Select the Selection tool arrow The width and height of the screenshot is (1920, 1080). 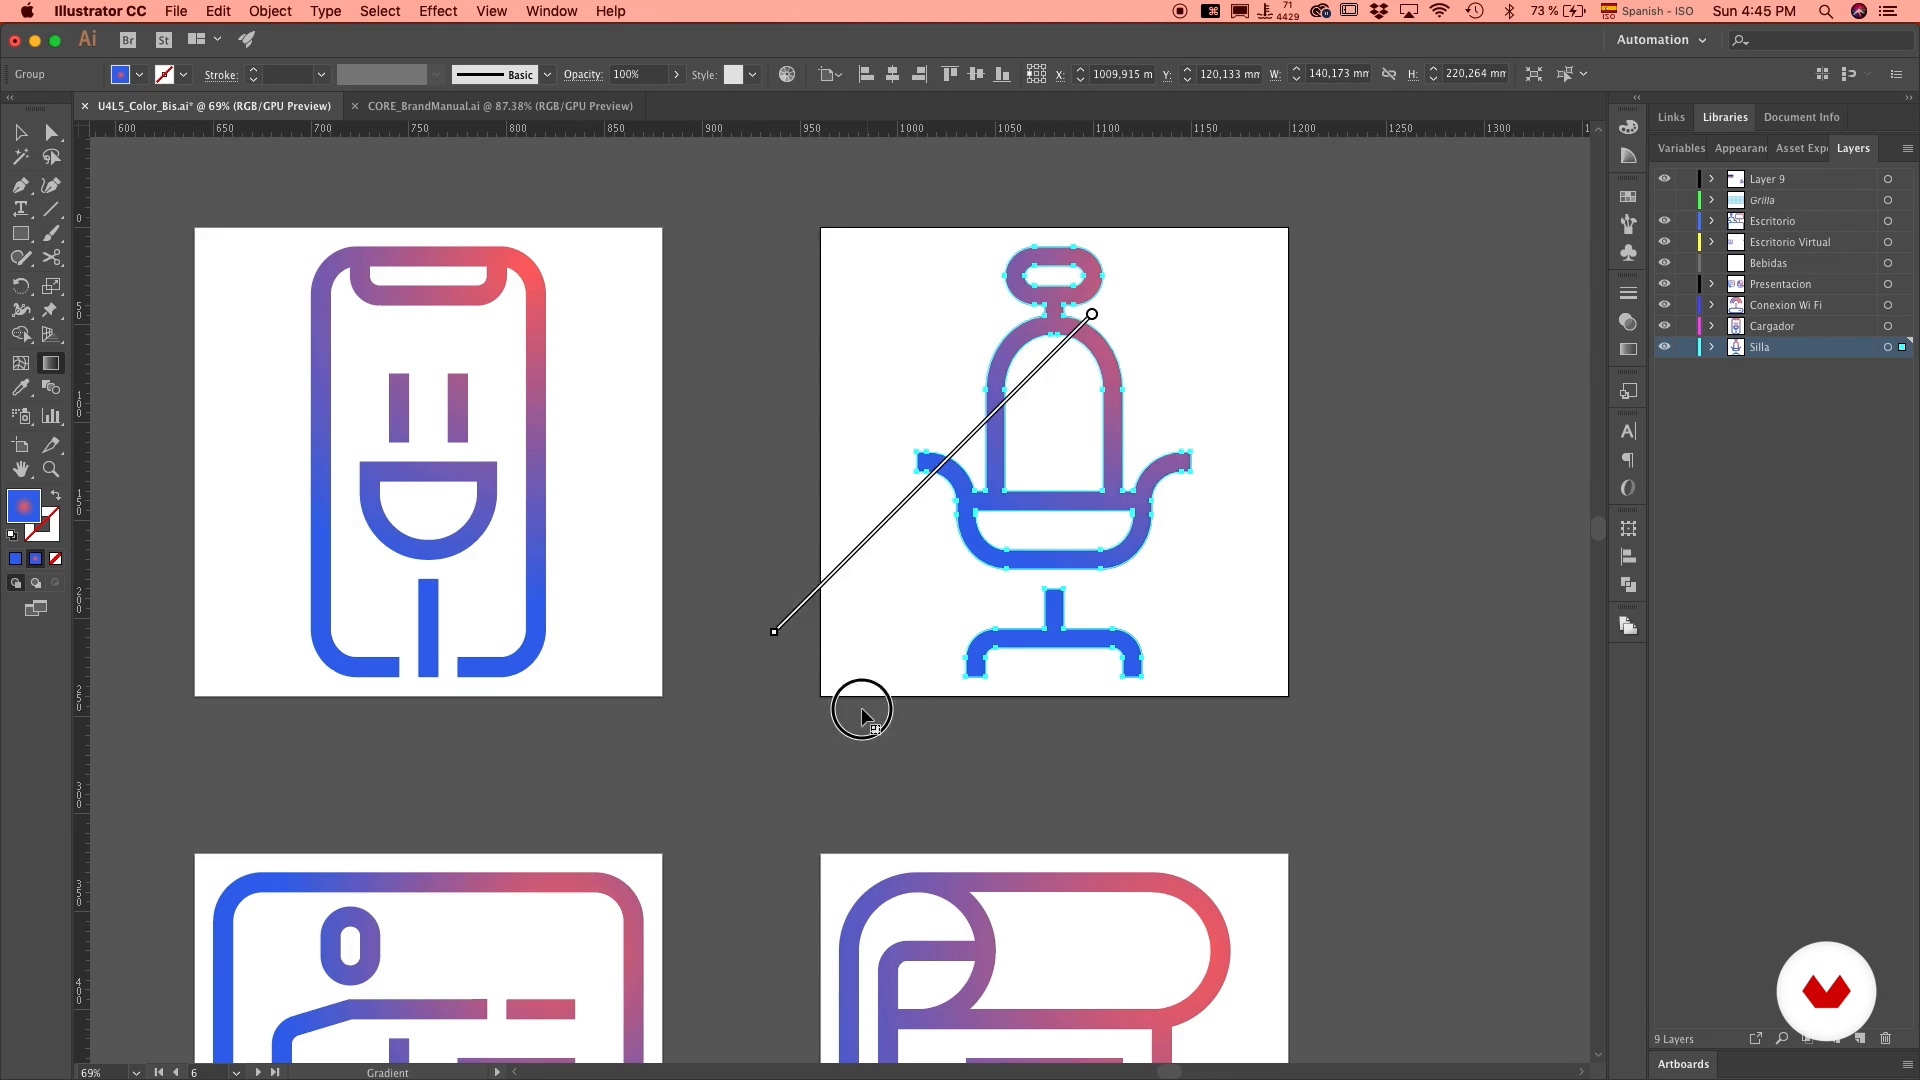20,133
